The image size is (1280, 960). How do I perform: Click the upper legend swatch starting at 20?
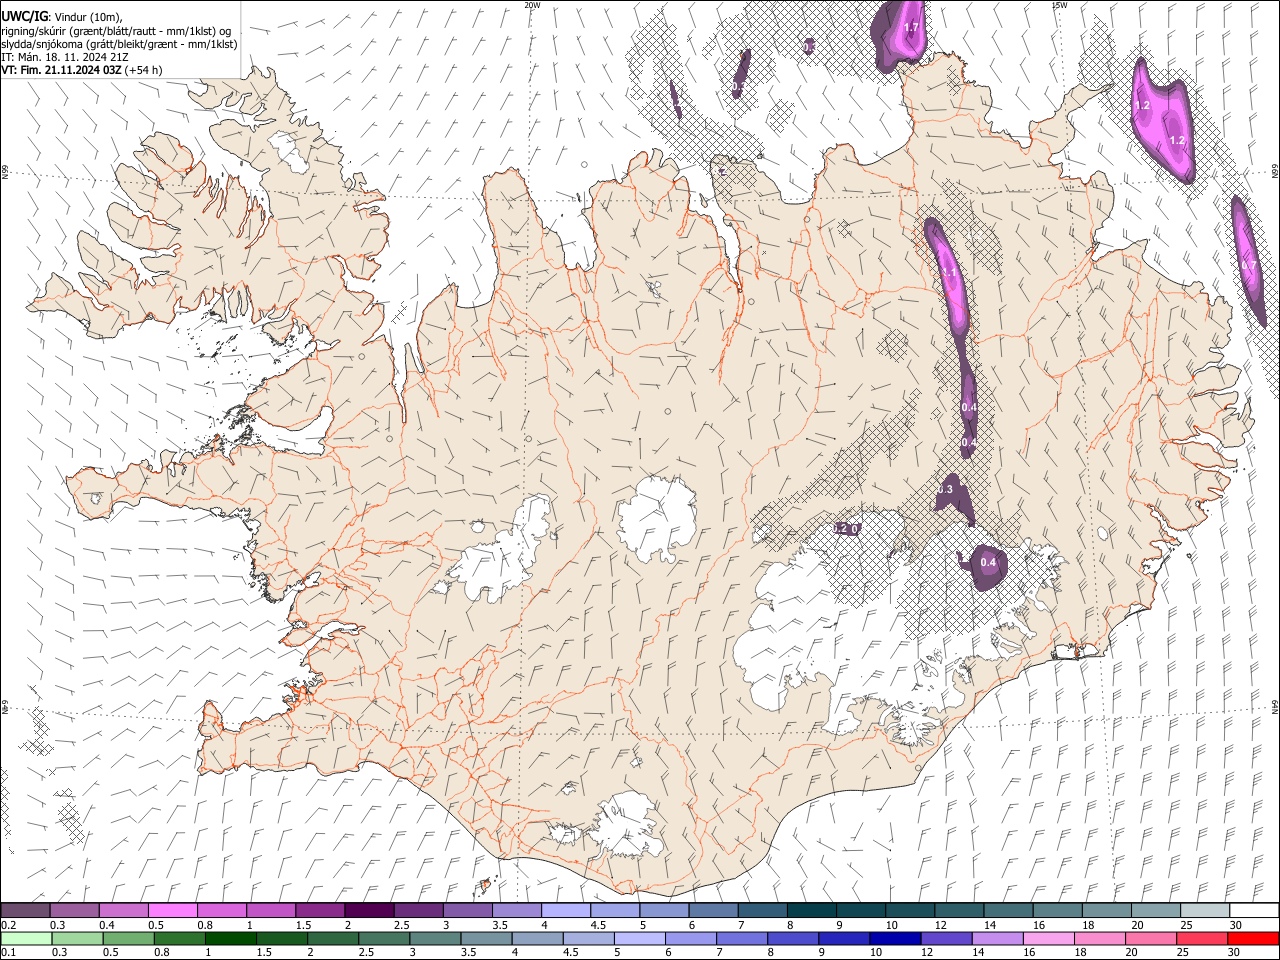point(1157,911)
